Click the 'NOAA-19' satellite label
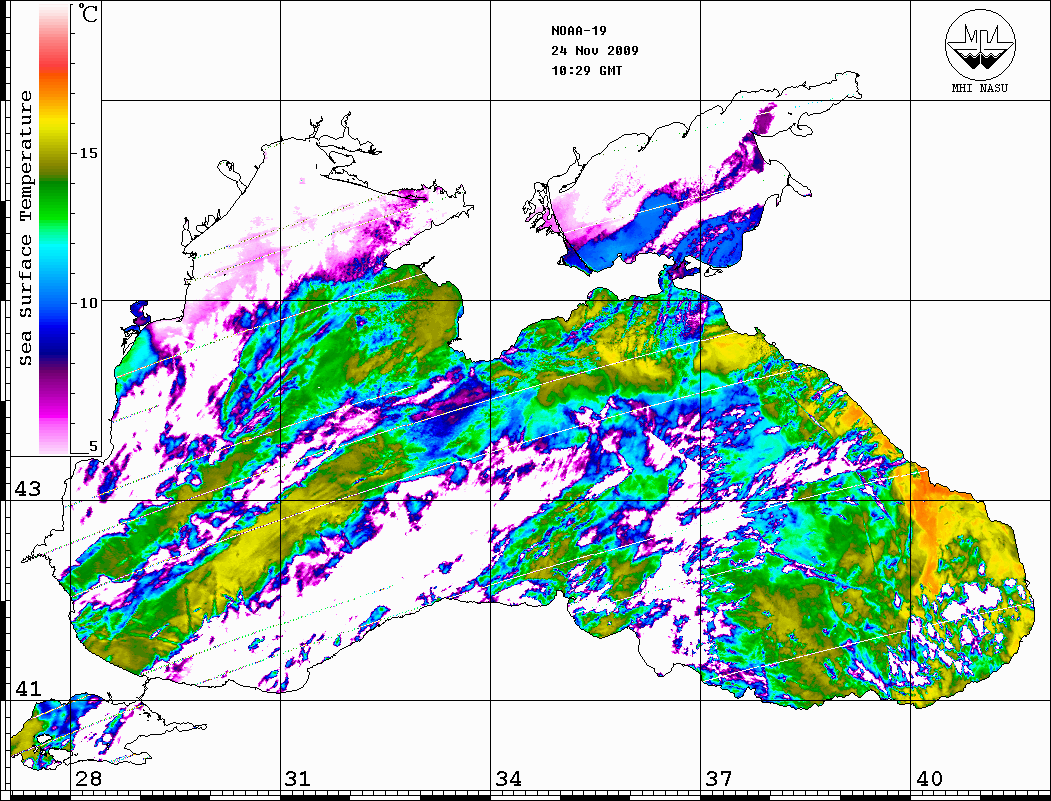The image size is (1051, 801). pos(578,31)
